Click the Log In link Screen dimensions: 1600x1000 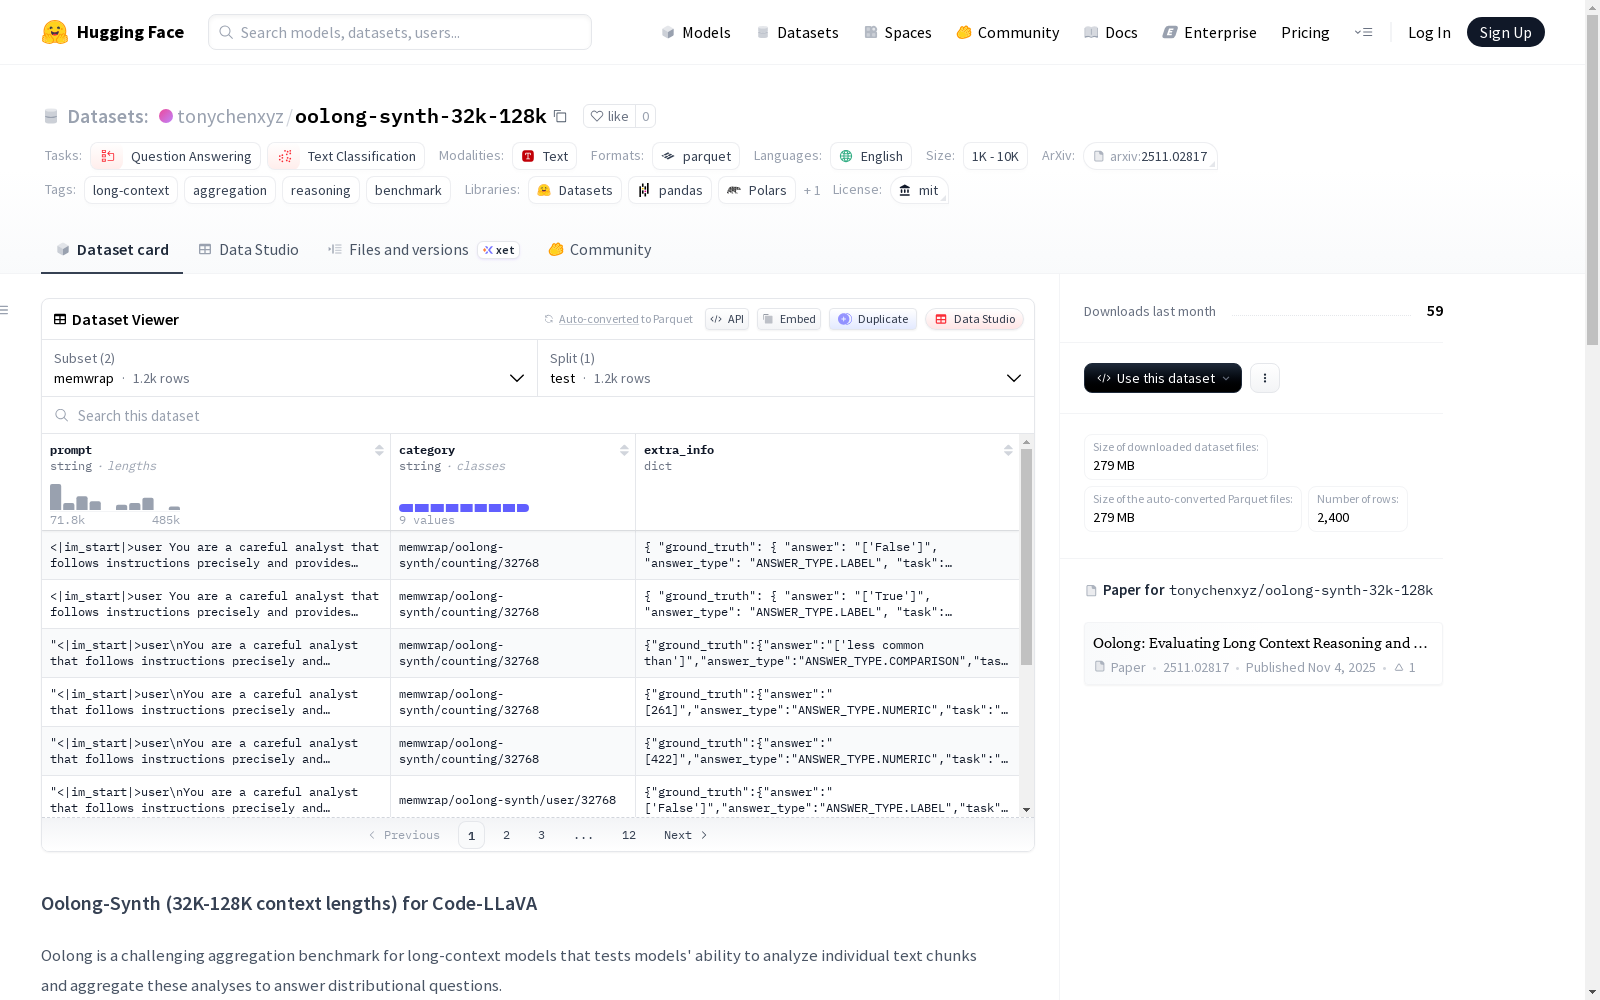(1429, 32)
